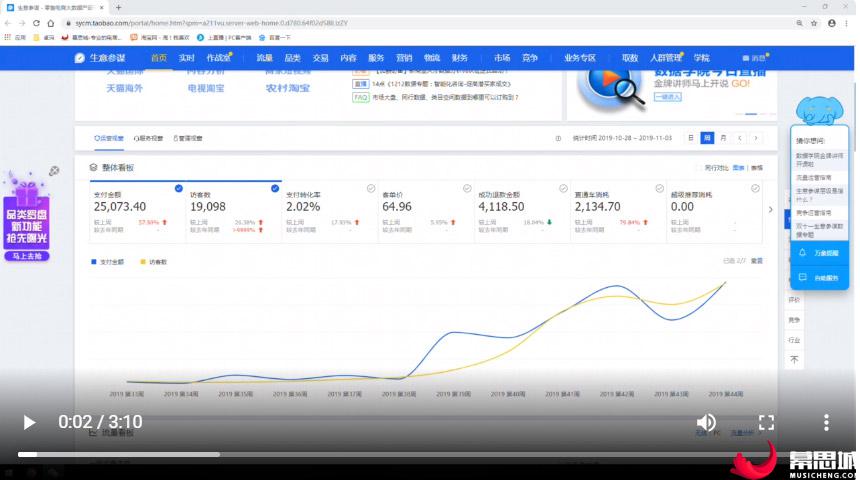860x480 pixels.
Task: Open the FAQ tagged announcement
Action: (x=435, y=97)
